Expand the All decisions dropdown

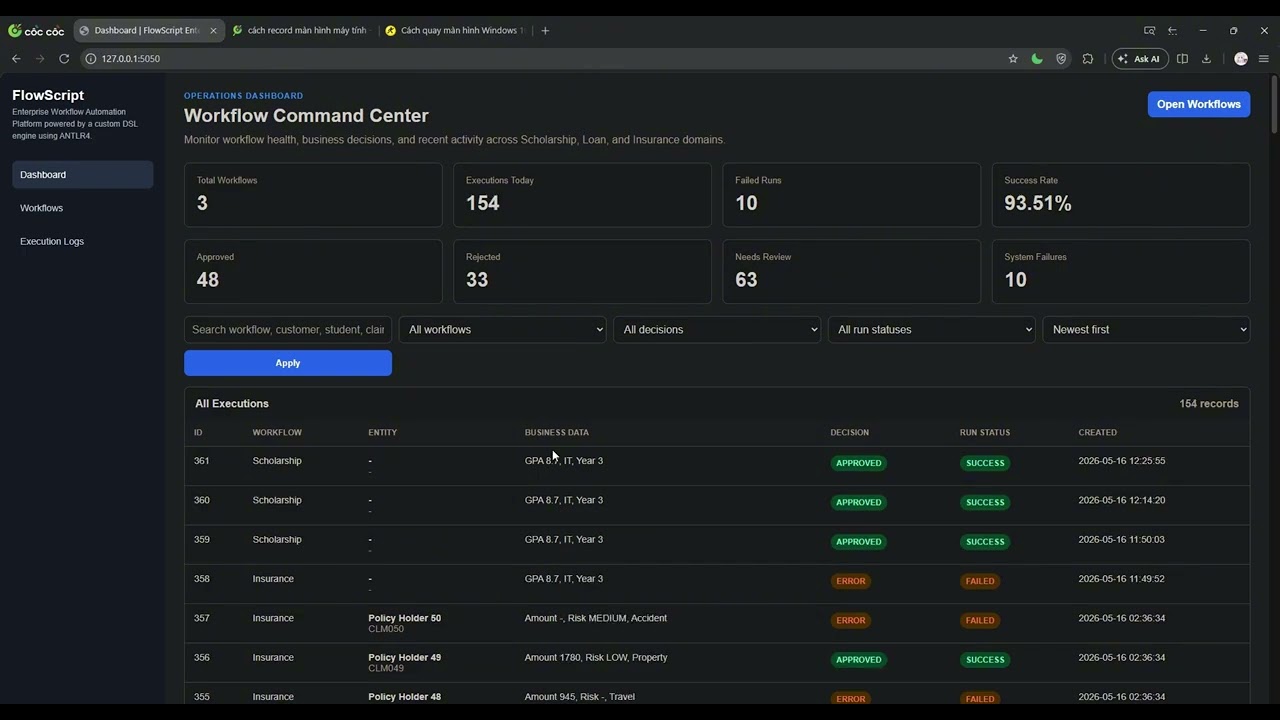tap(717, 329)
